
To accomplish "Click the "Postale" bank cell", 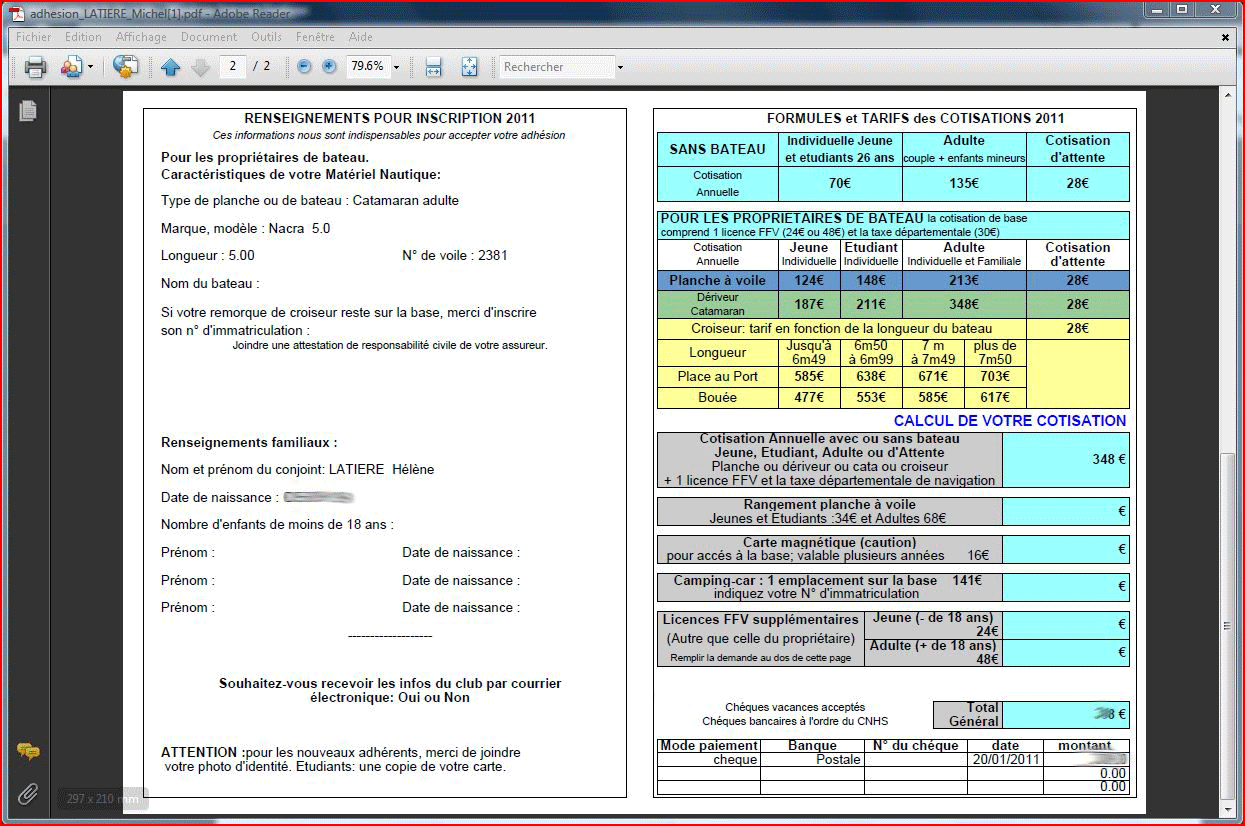I will click(811, 759).
